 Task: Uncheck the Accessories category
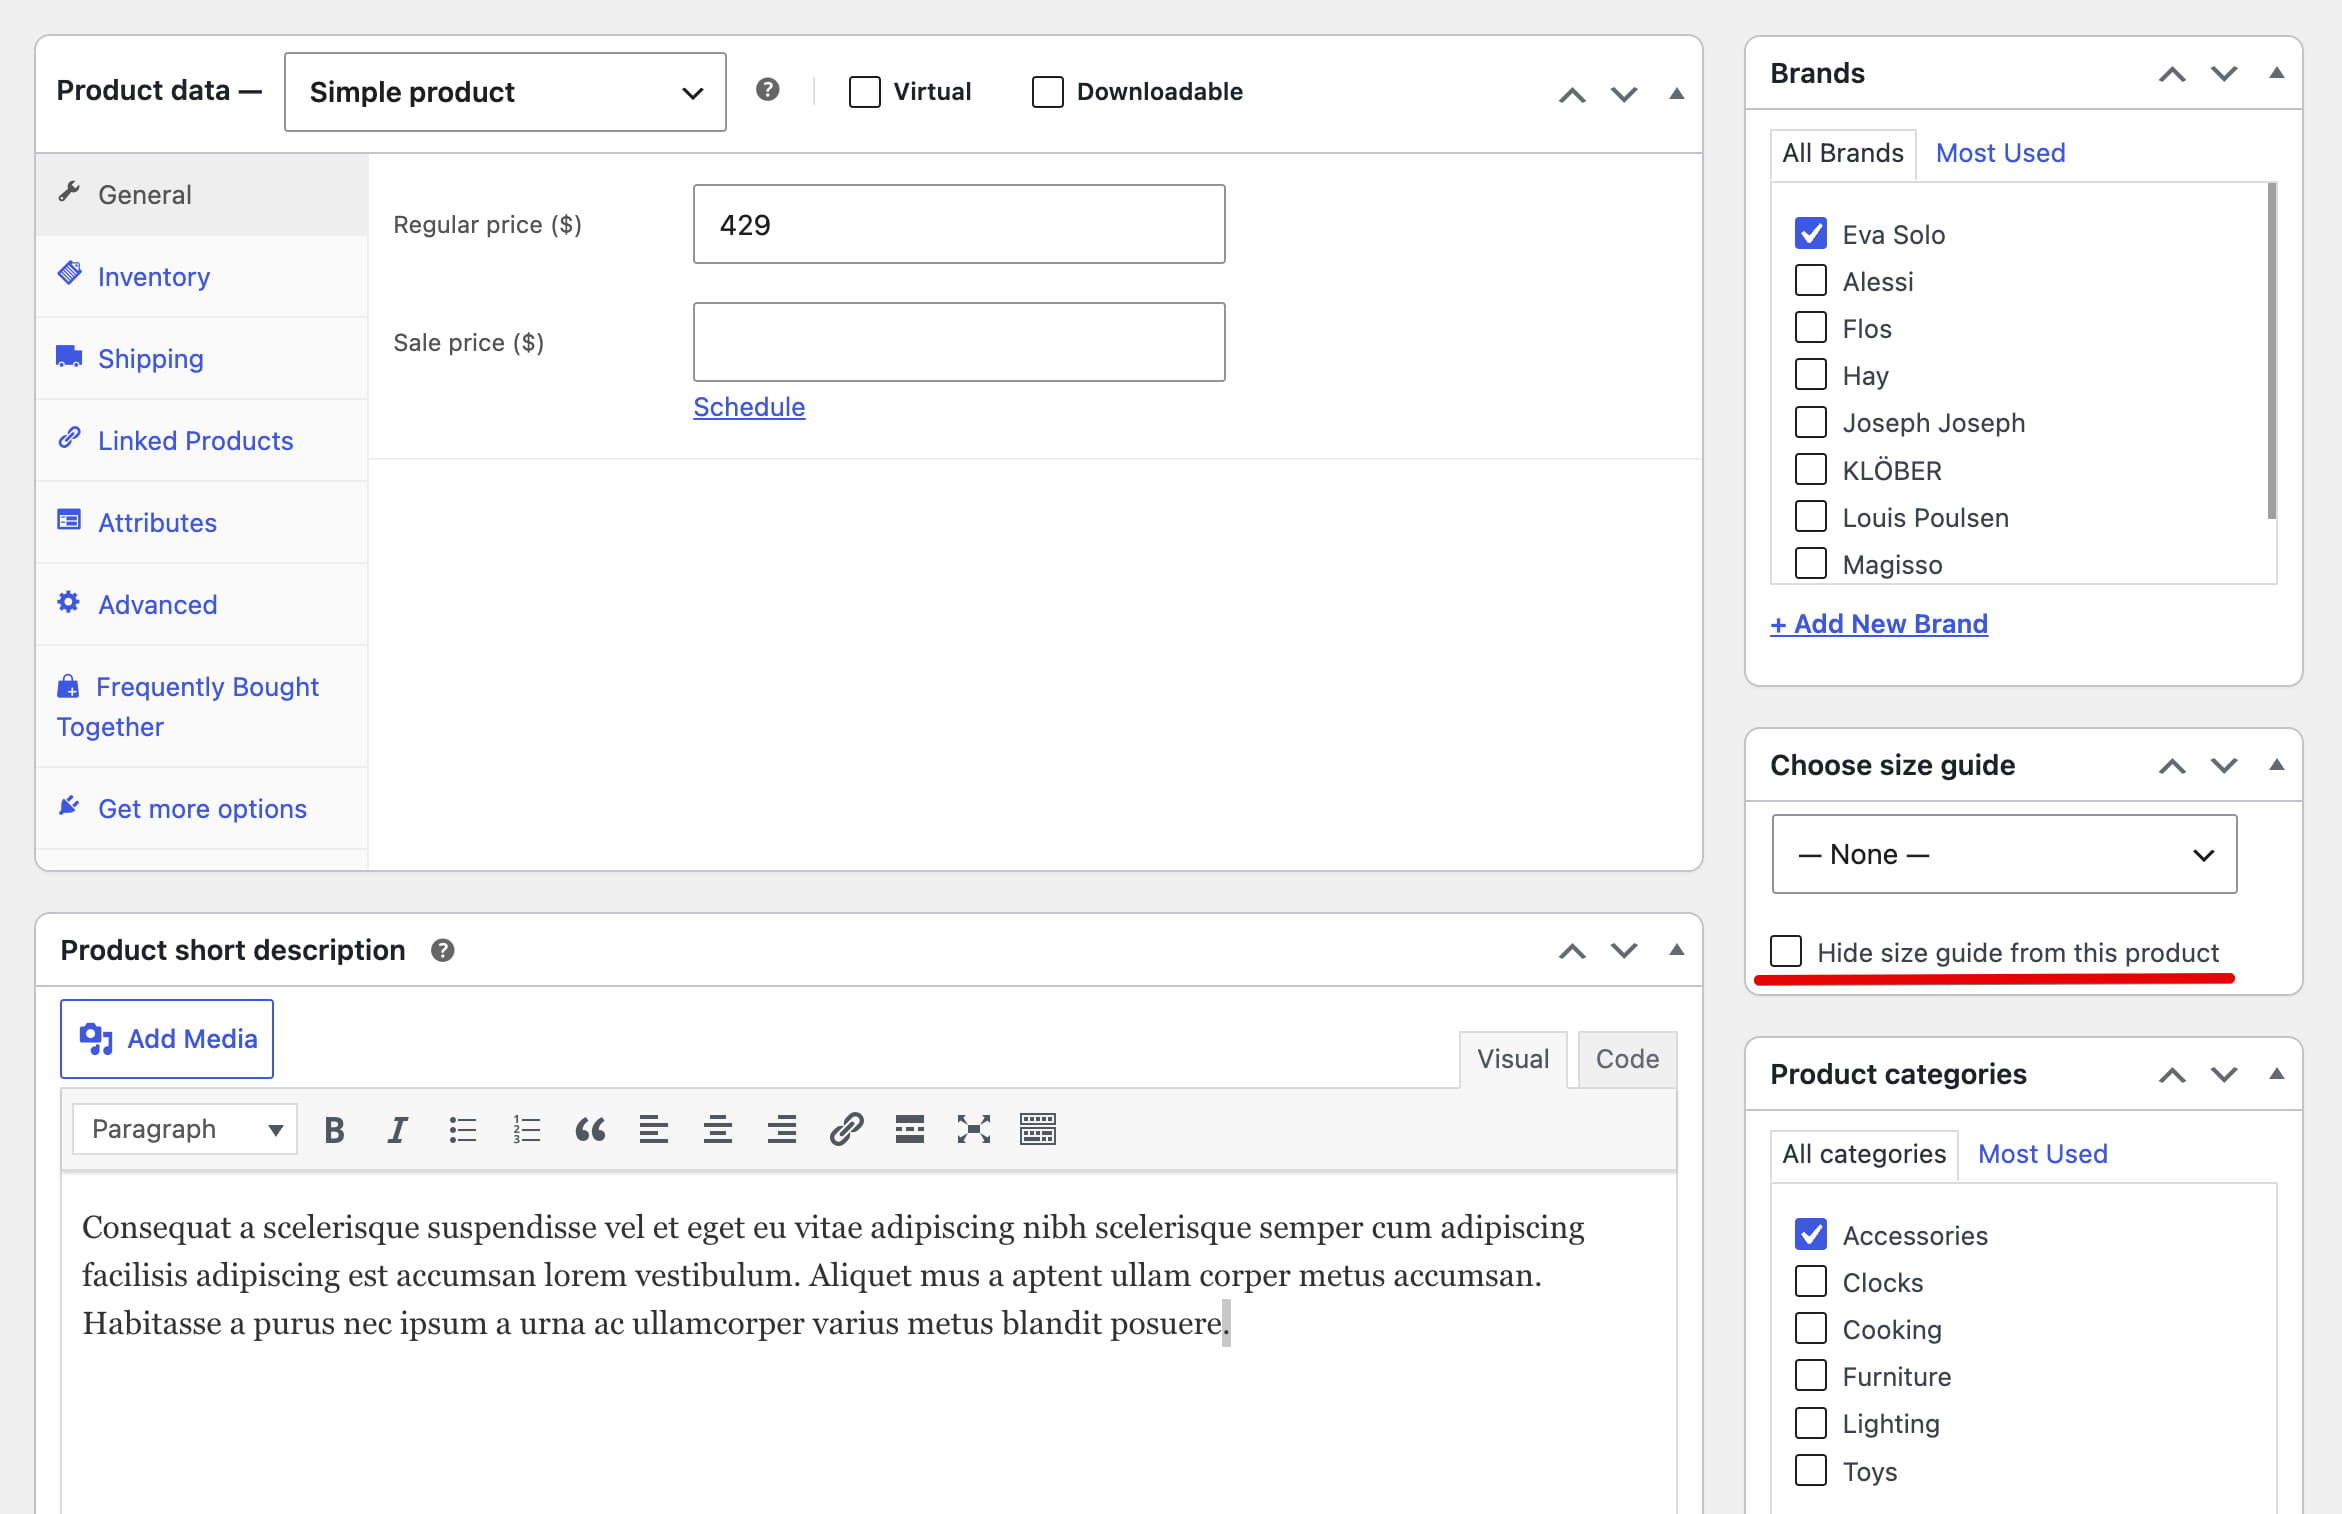[1811, 1235]
